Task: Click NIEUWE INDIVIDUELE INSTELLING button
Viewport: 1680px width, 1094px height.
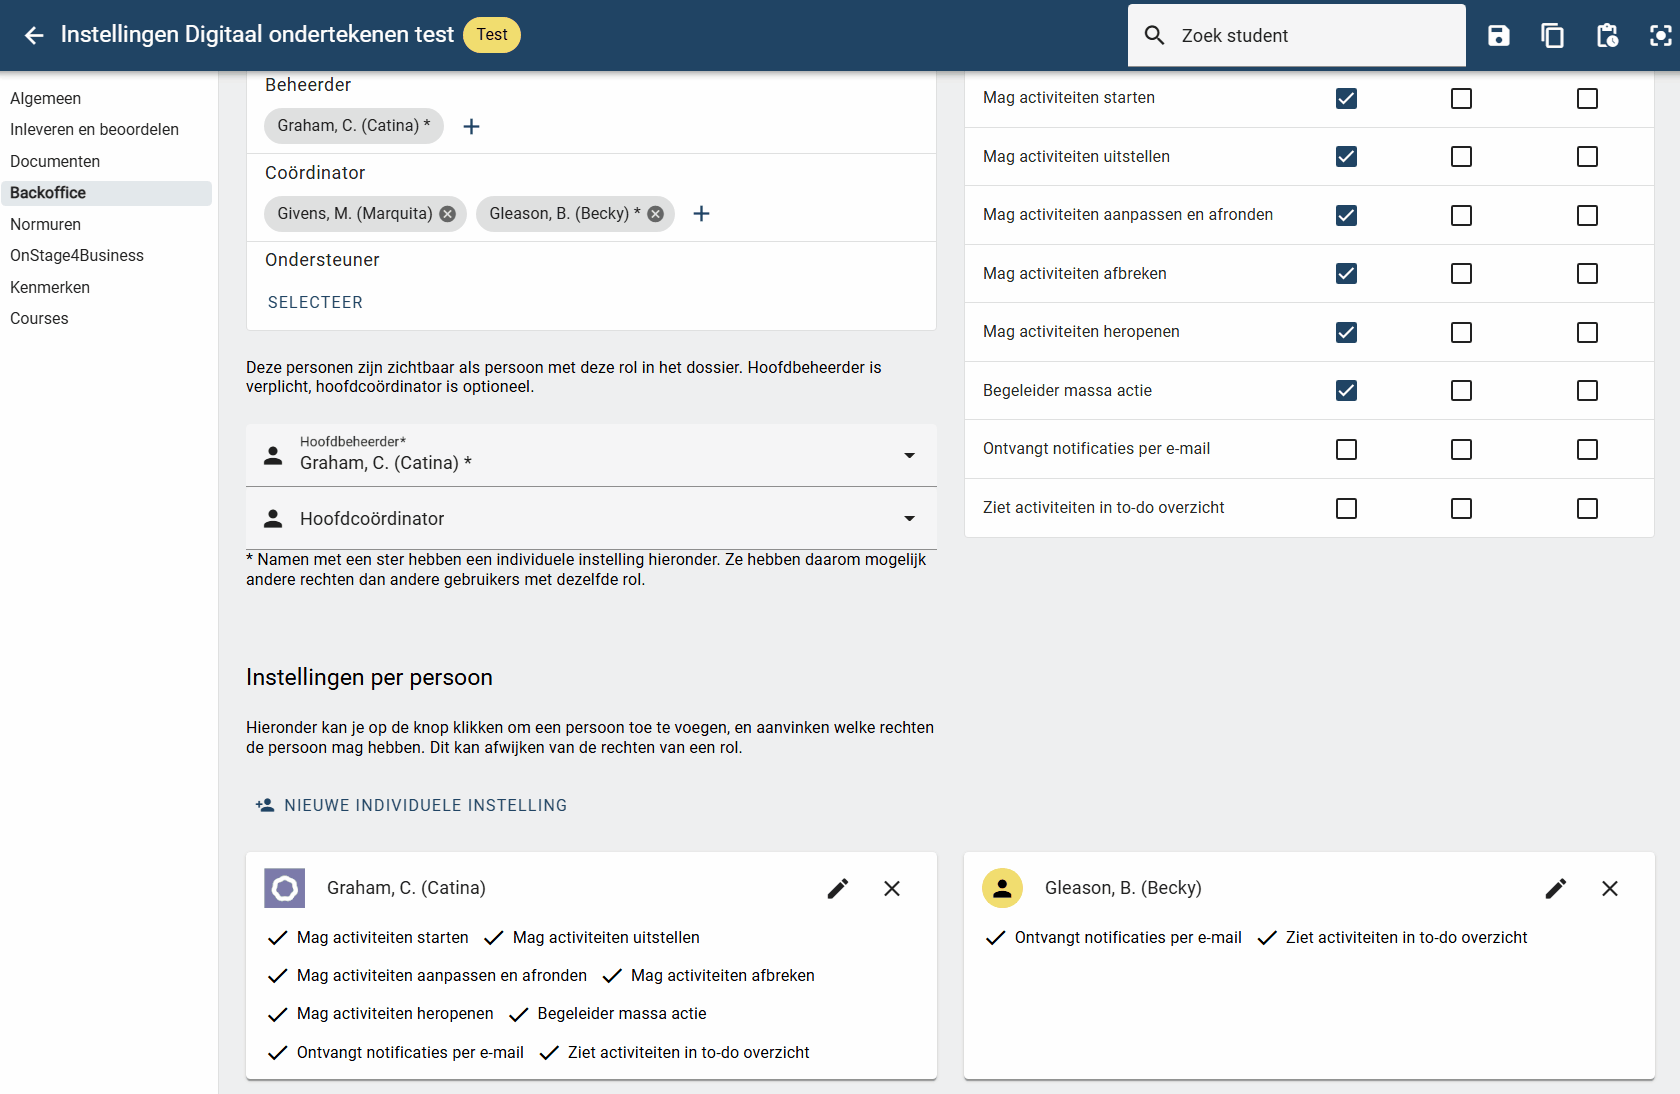Action: tap(412, 805)
